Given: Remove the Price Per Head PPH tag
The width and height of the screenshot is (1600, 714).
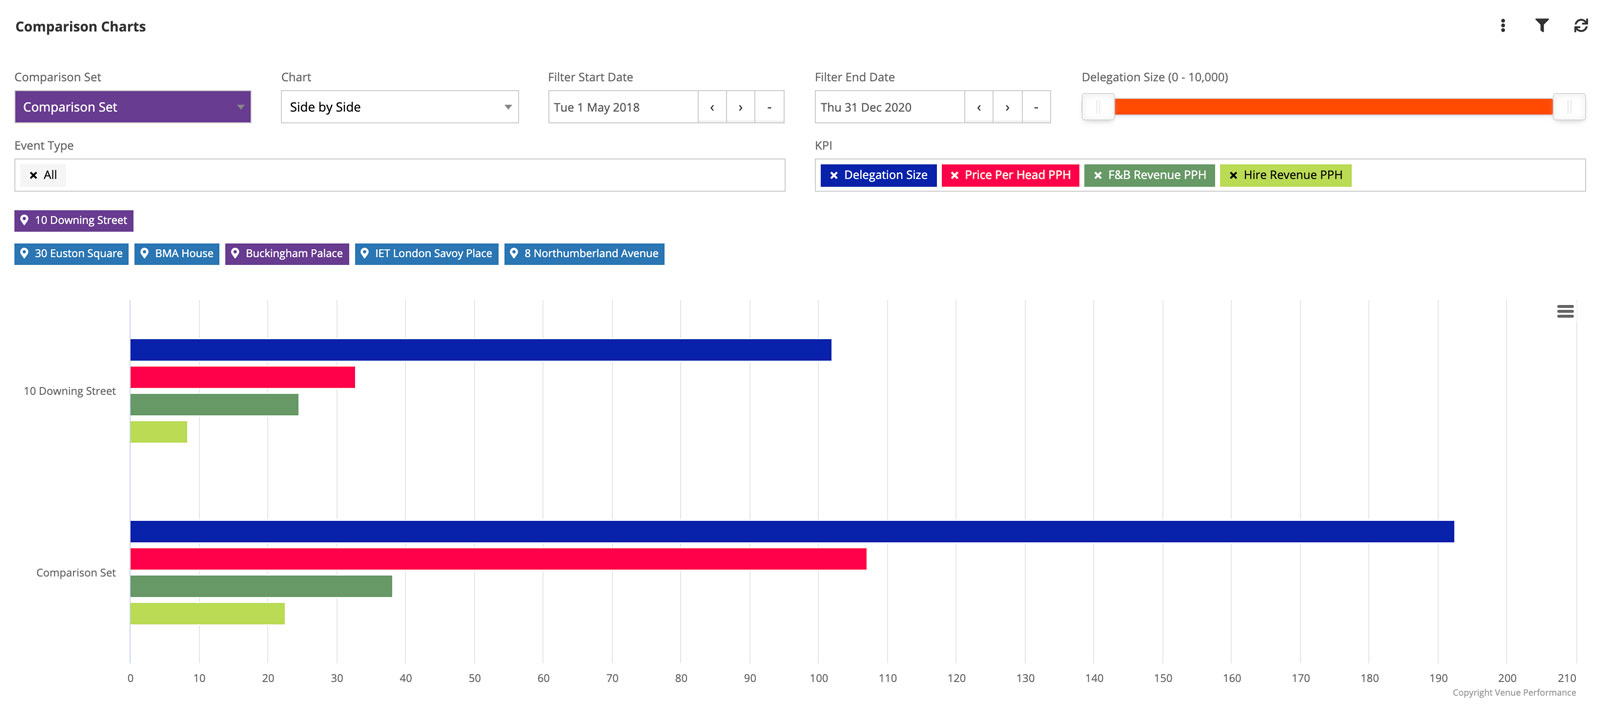Looking at the screenshot, I should [954, 176].
